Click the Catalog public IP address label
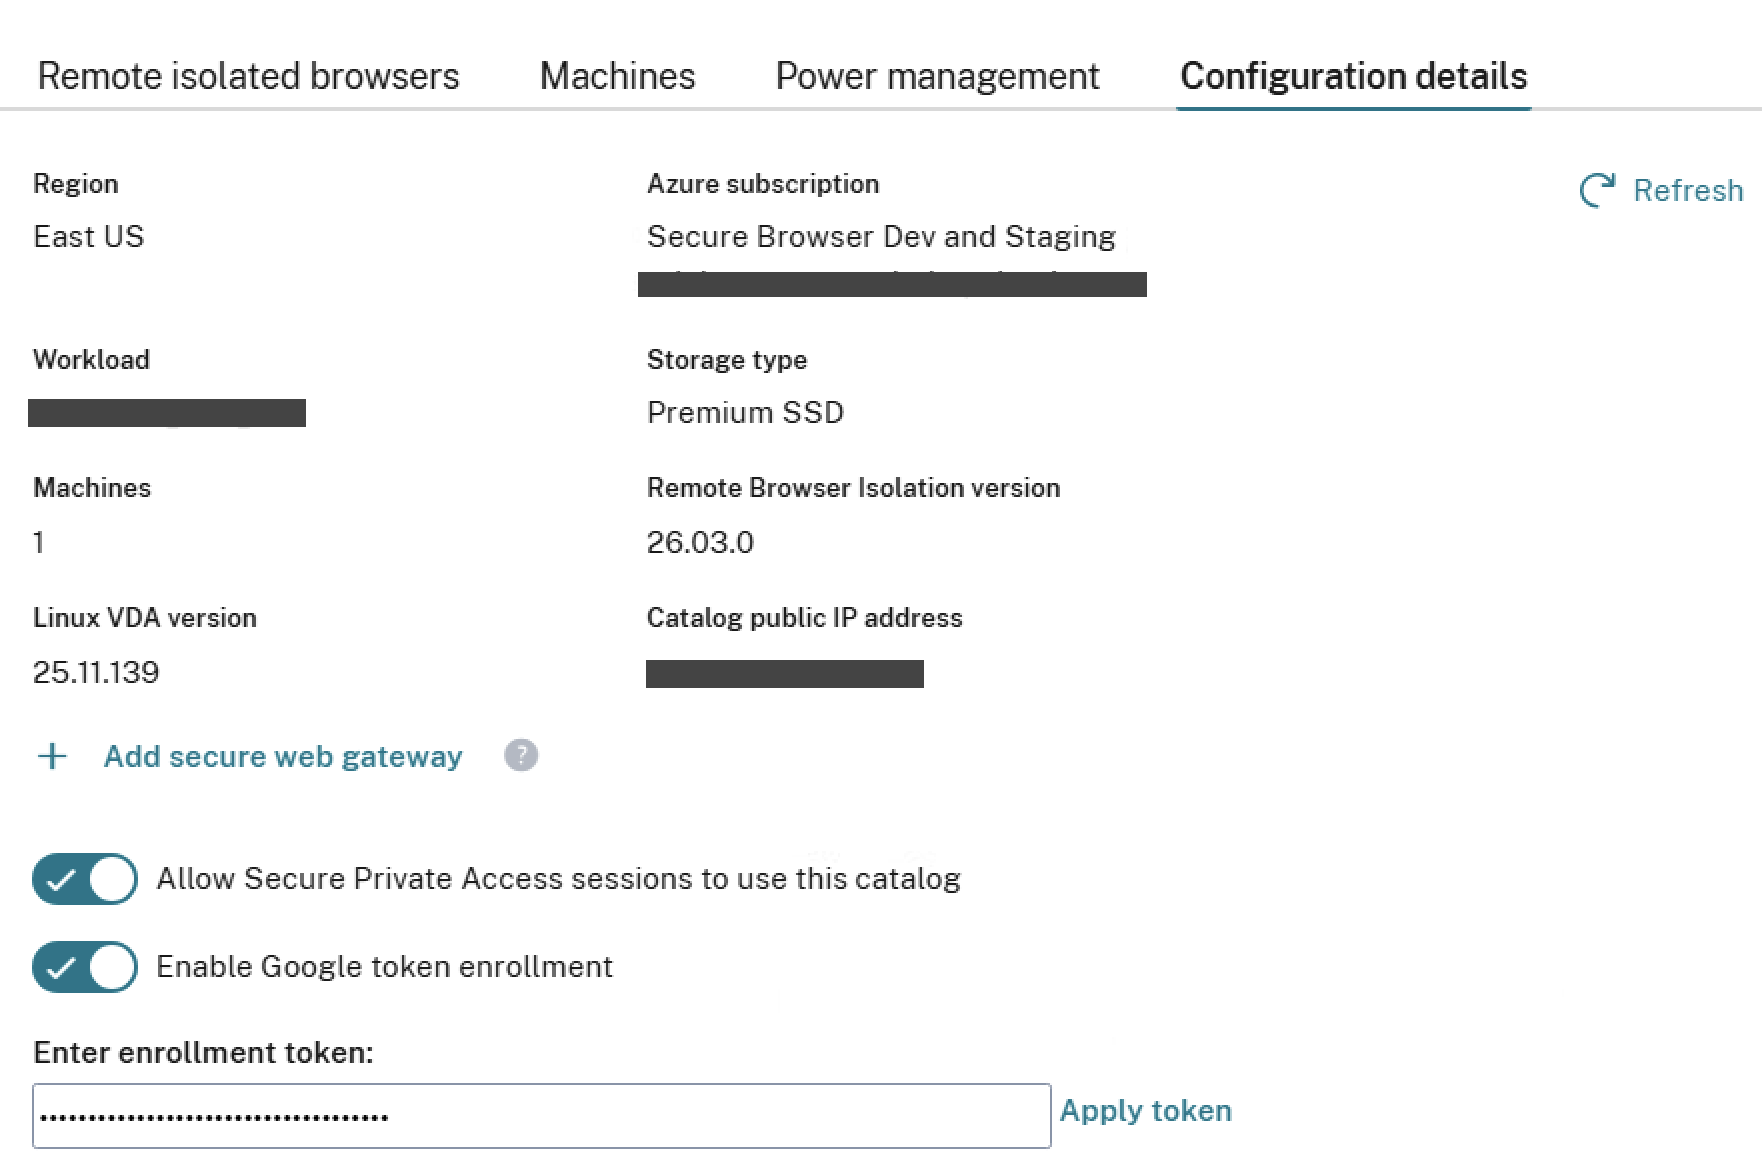This screenshot has height=1176, width=1762. [804, 618]
